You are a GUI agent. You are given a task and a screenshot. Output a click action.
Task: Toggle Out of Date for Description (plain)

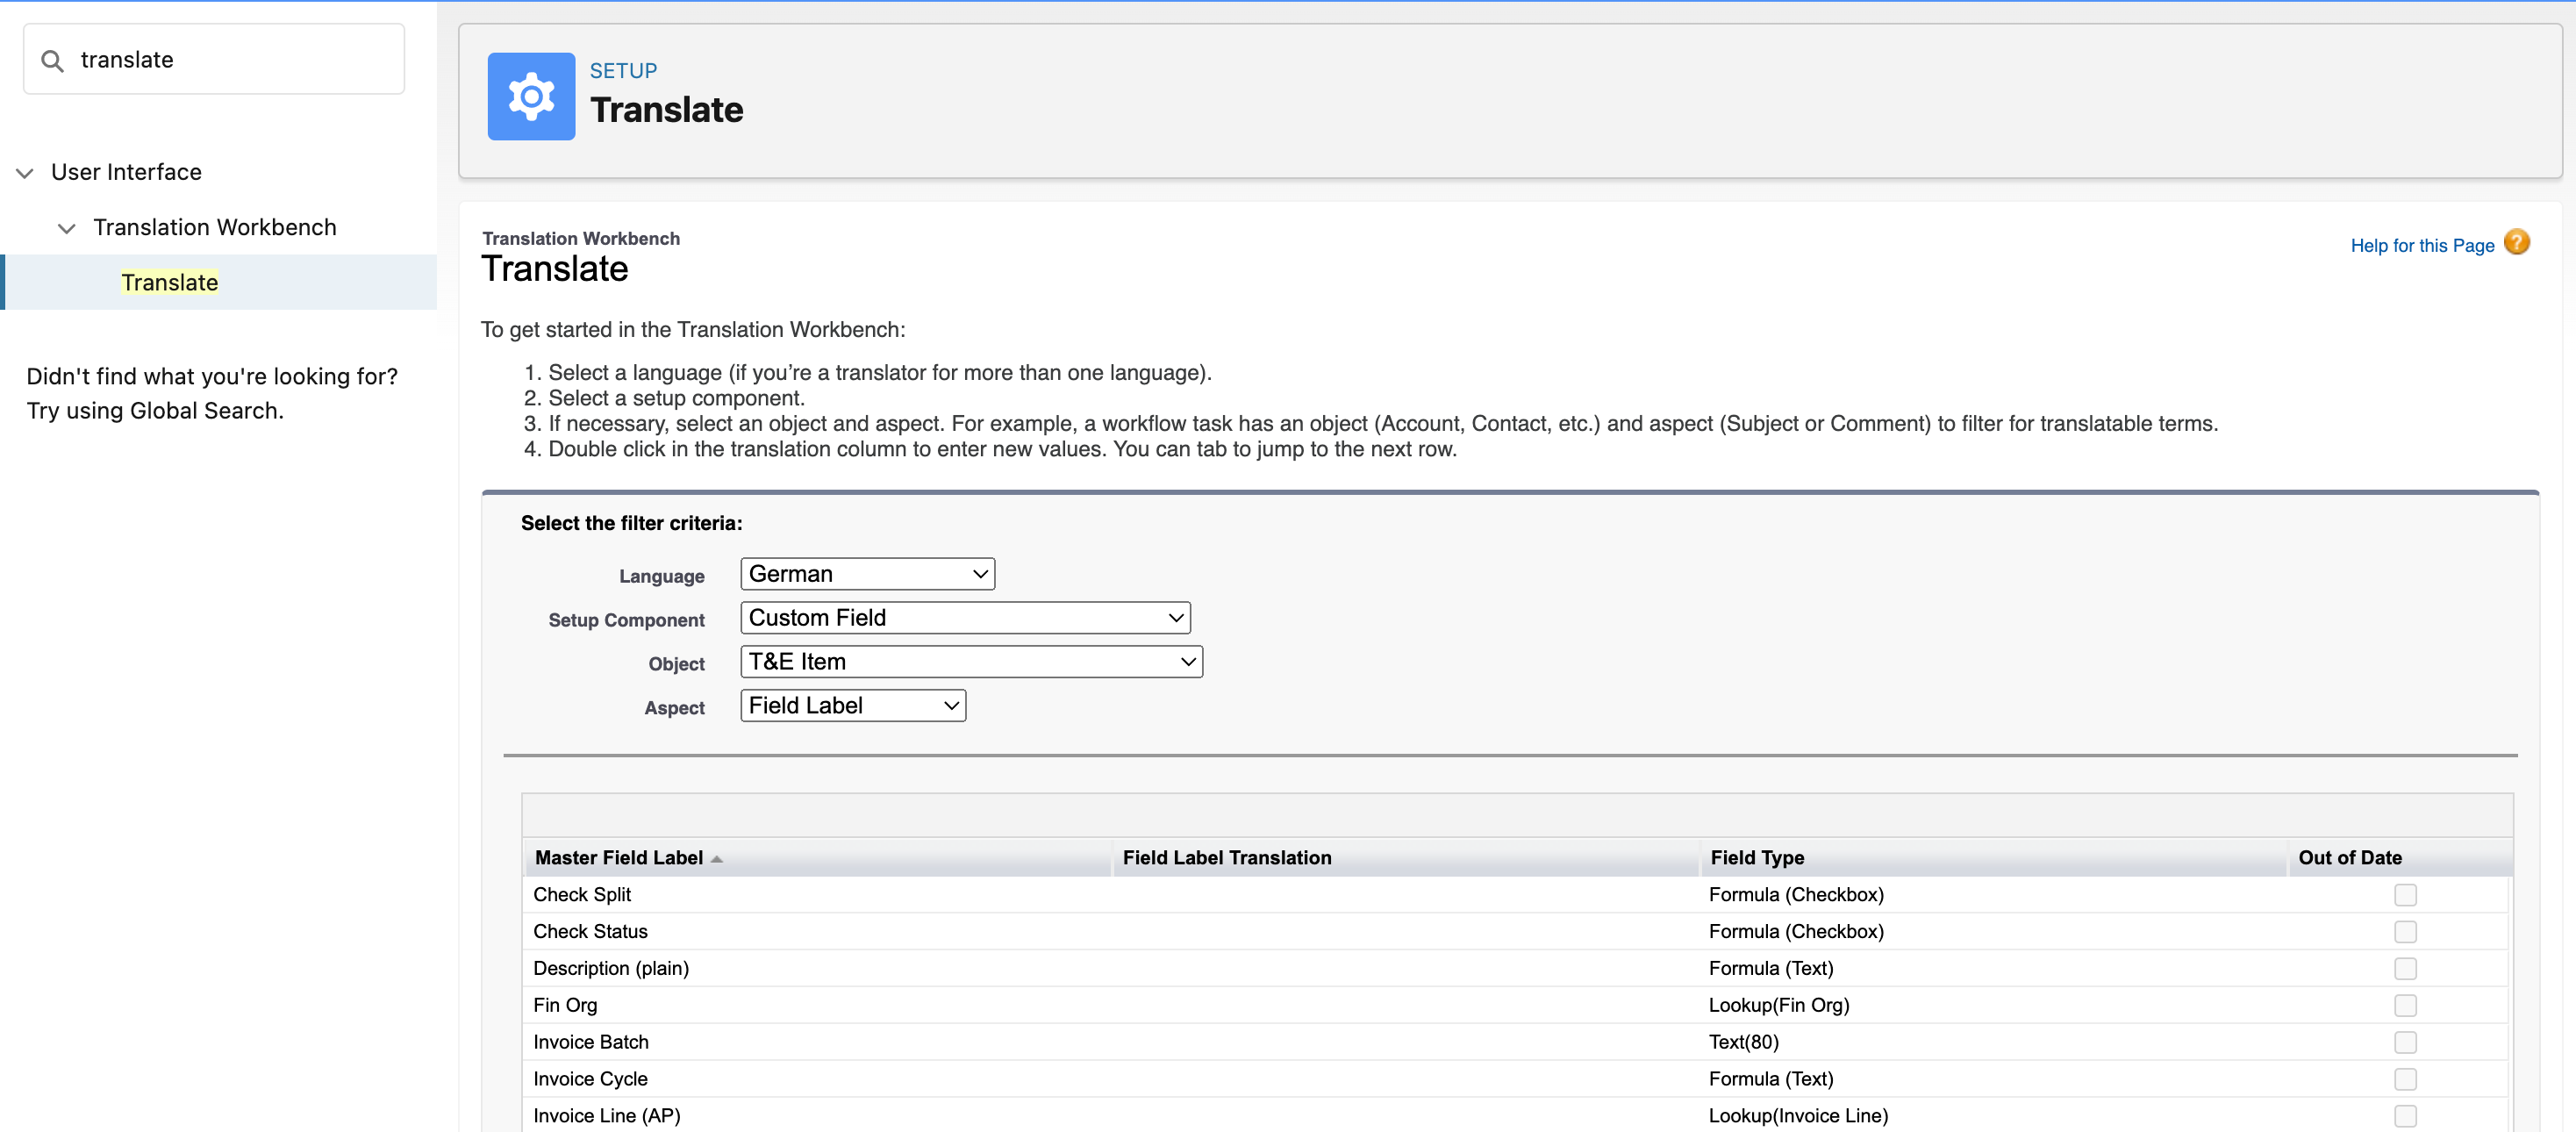tap(2404, 968)
